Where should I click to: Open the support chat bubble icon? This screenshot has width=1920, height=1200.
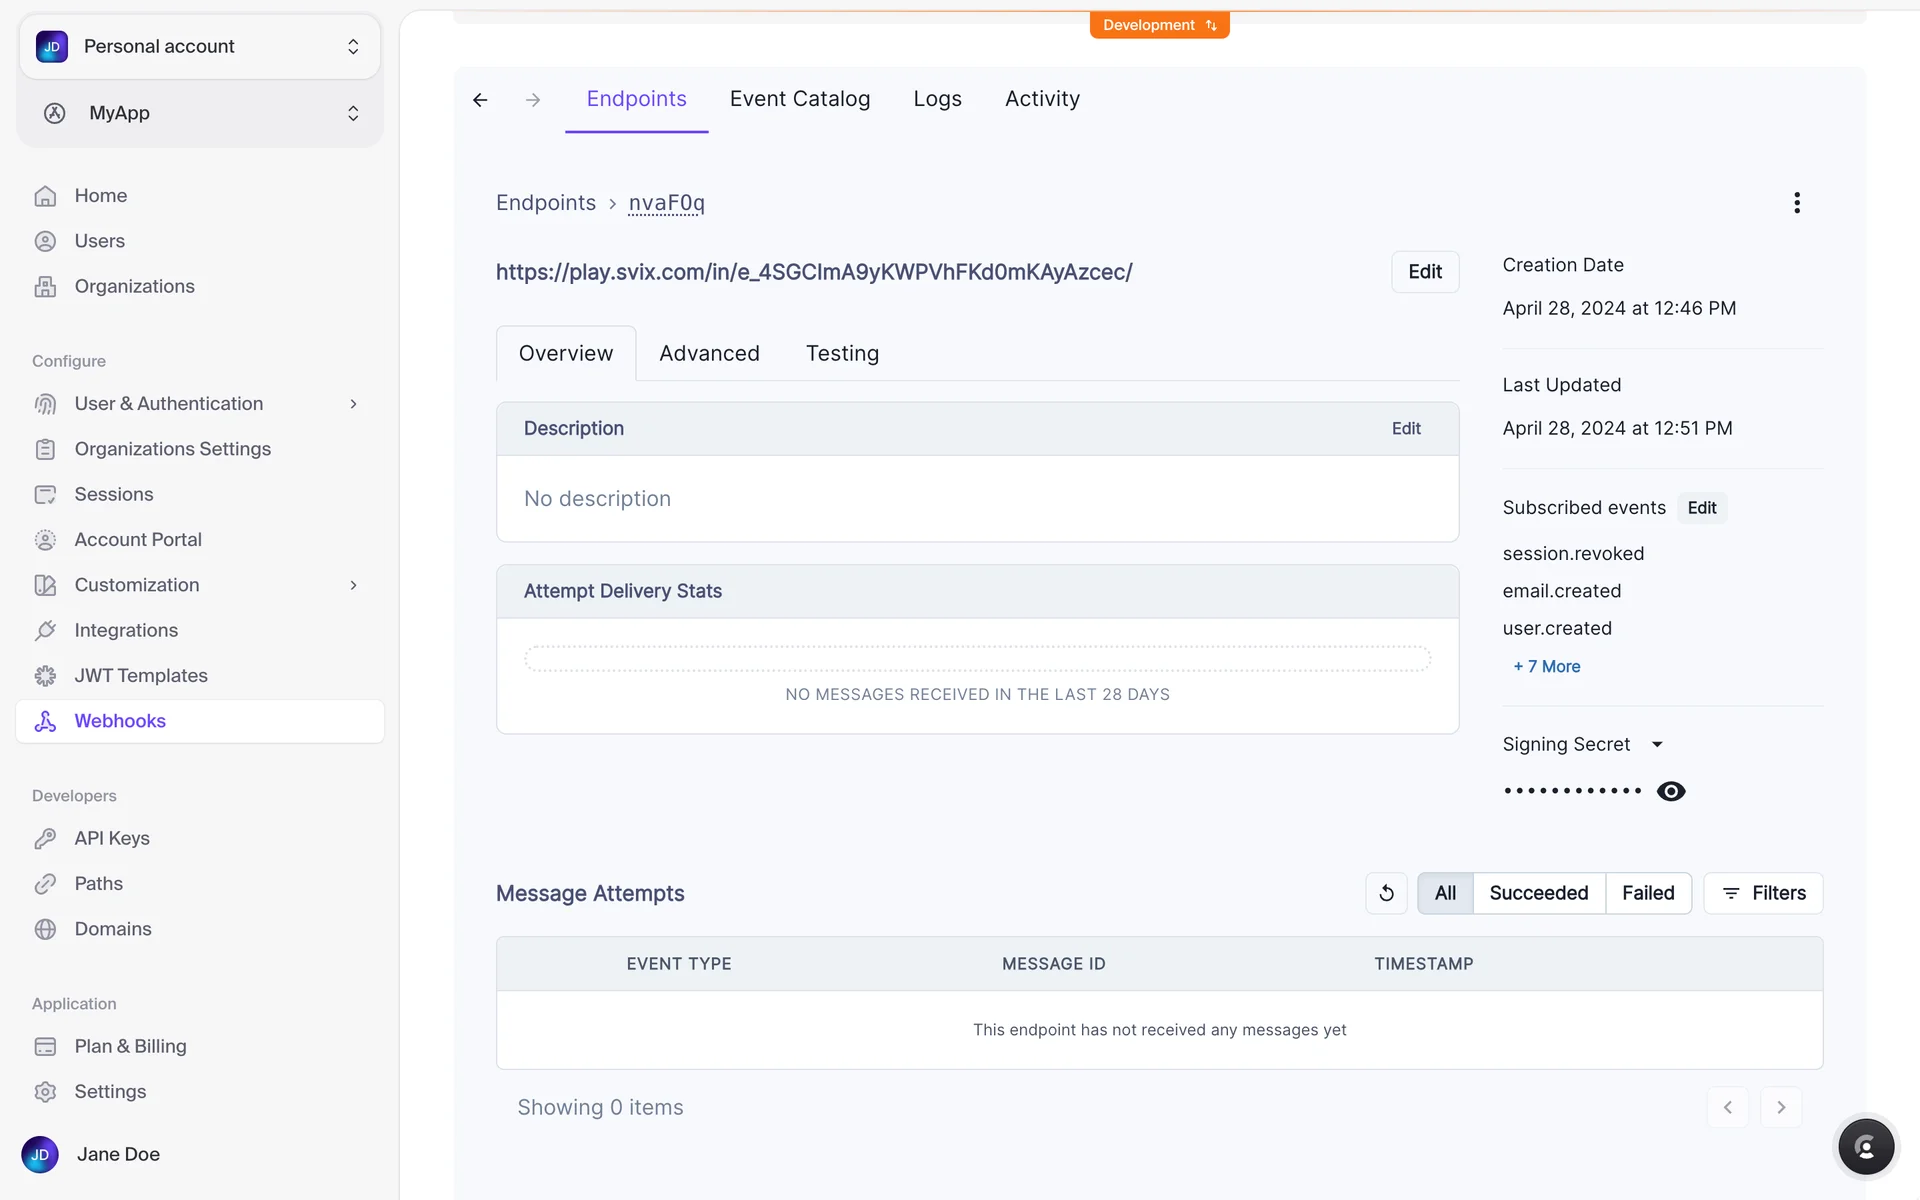(x=1865, y=1146)
